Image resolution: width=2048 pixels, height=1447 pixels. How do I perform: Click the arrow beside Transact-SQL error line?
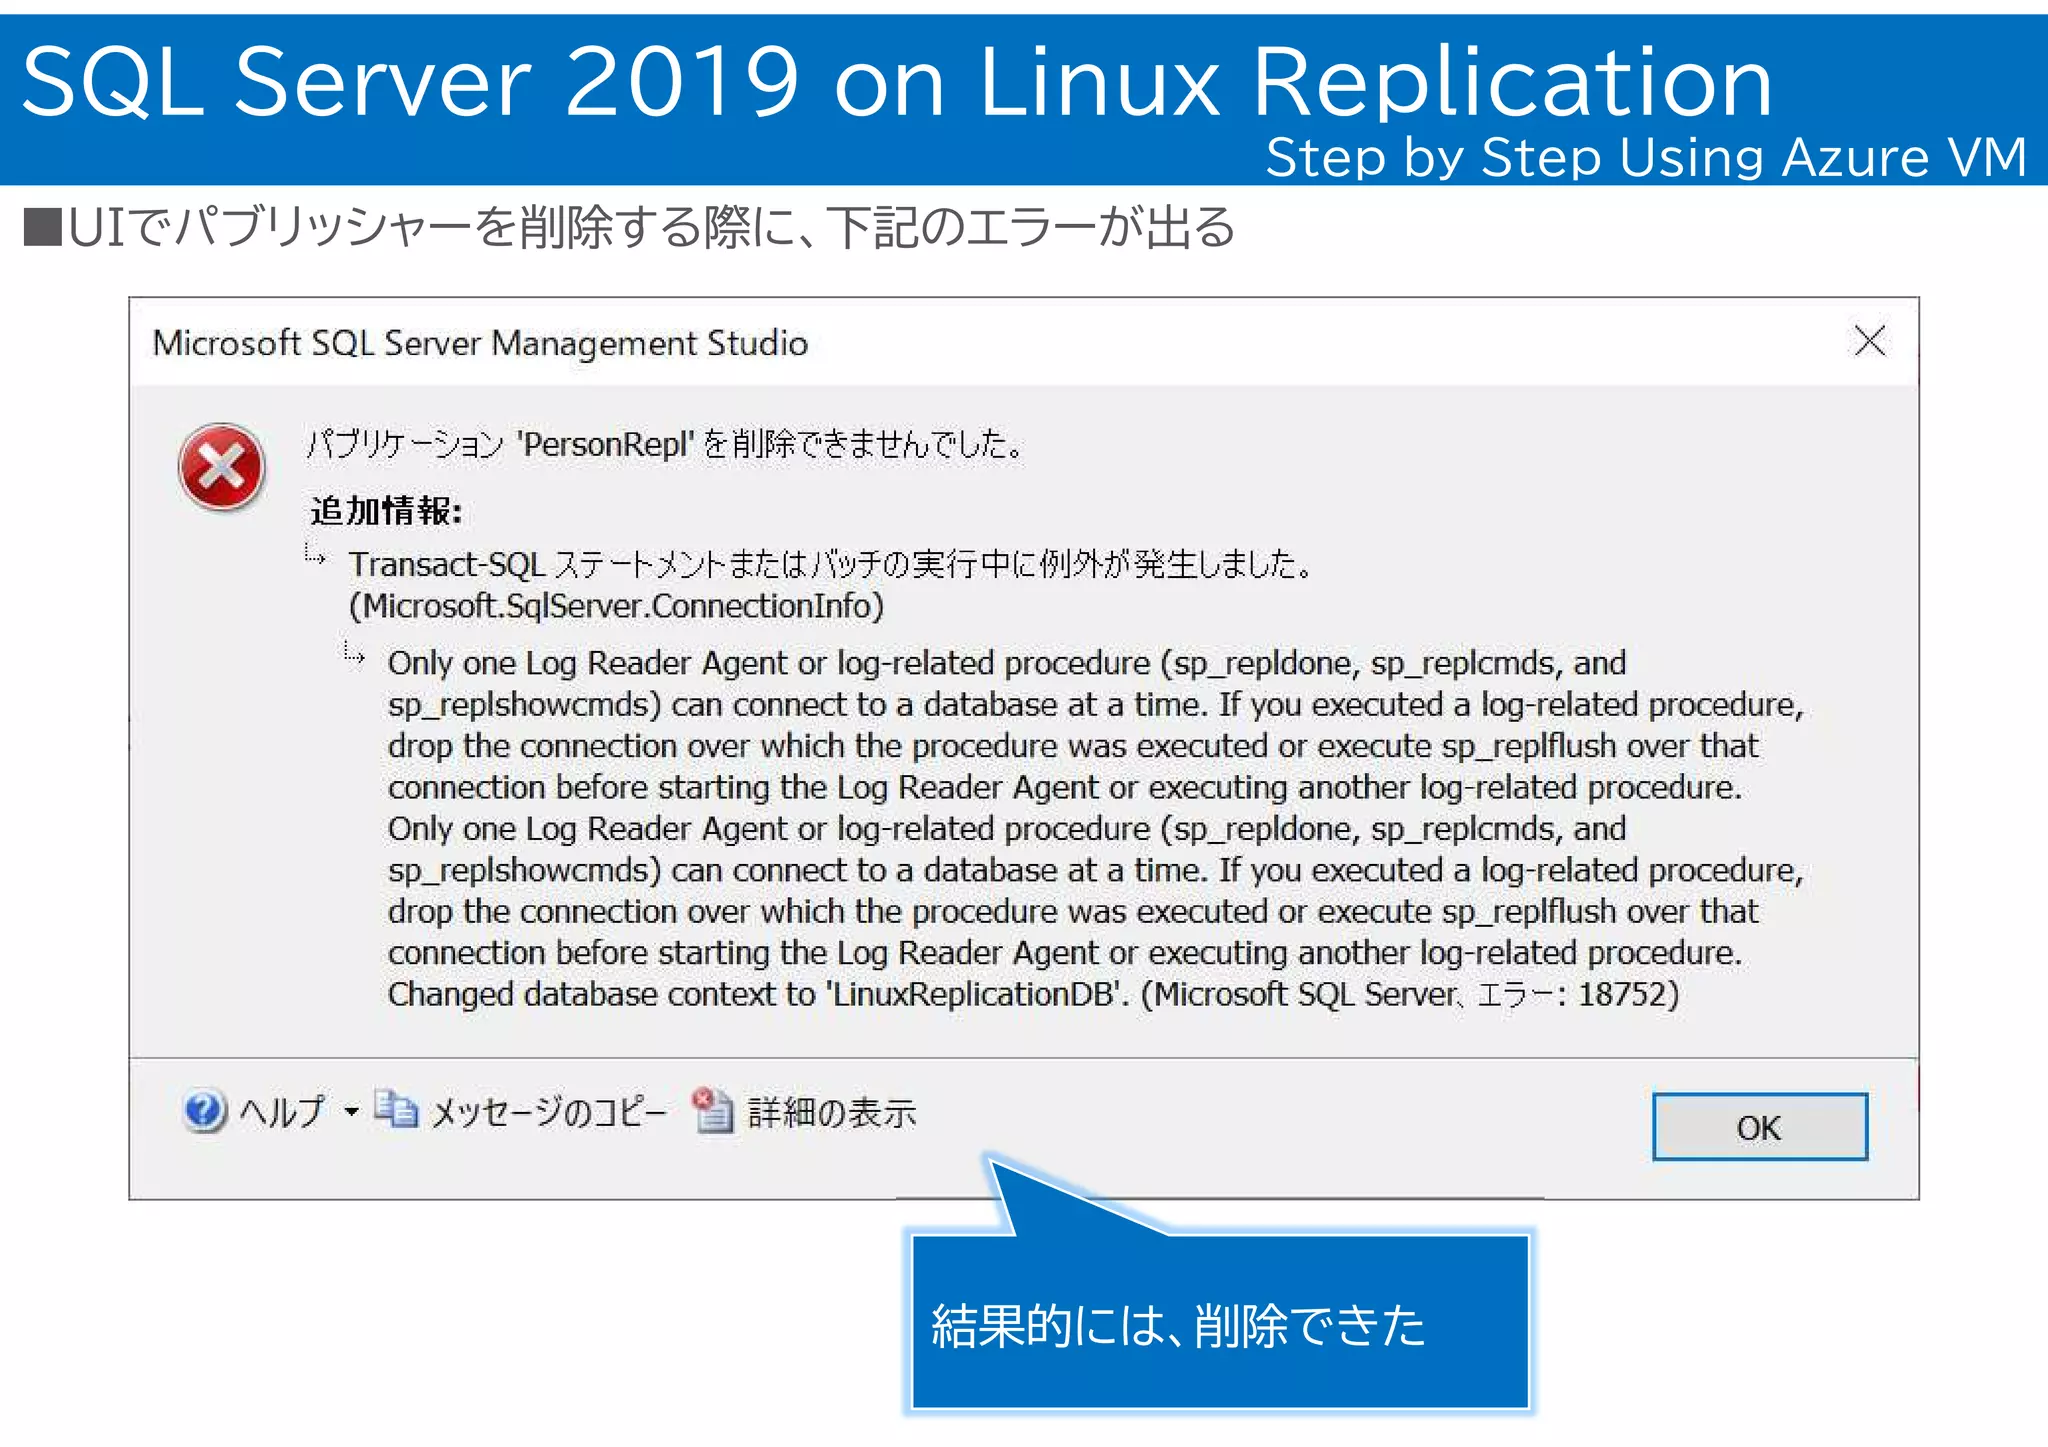coord(315,555)
